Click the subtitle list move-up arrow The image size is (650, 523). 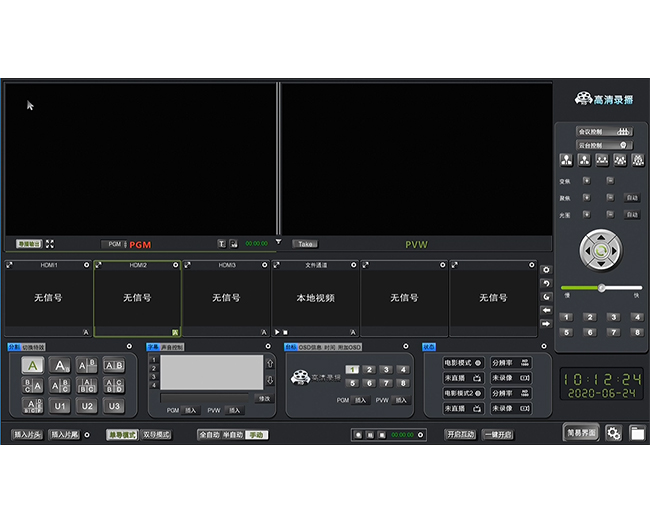[x=269, y=362]
